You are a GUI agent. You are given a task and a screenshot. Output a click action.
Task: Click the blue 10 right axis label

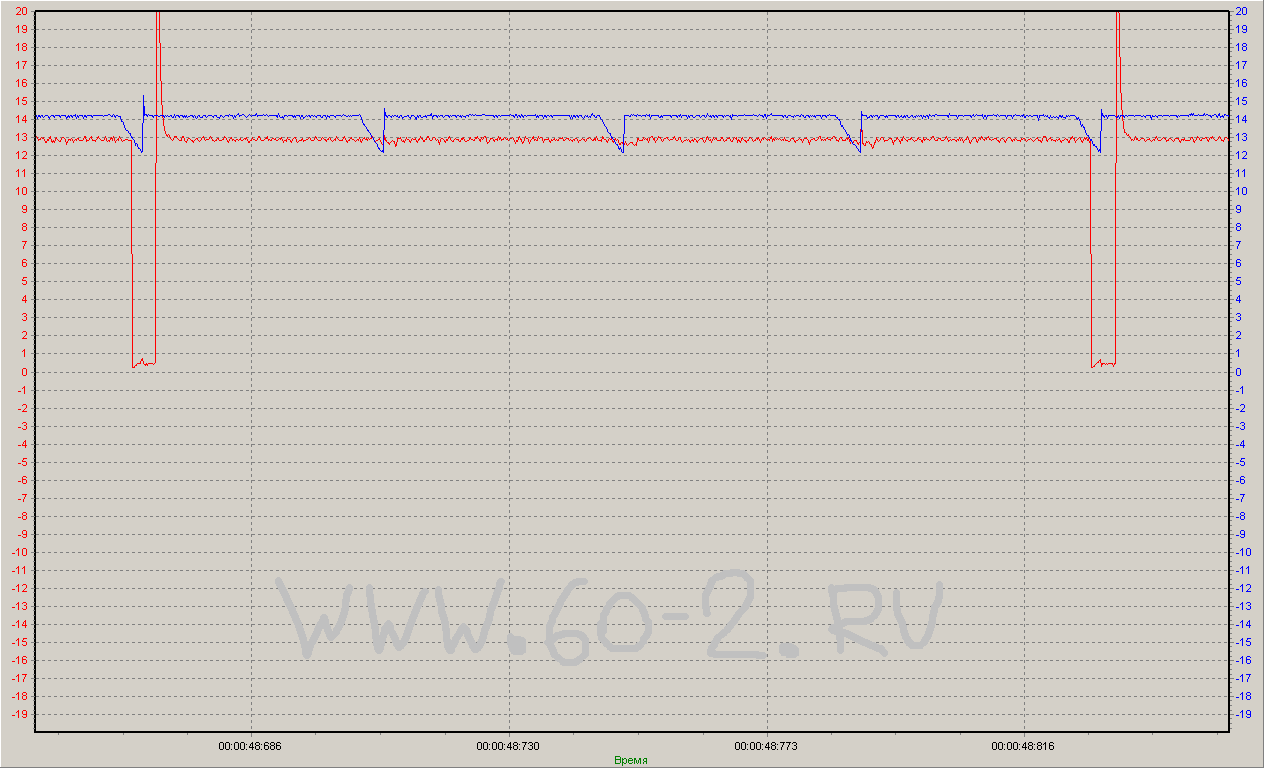1241,191
